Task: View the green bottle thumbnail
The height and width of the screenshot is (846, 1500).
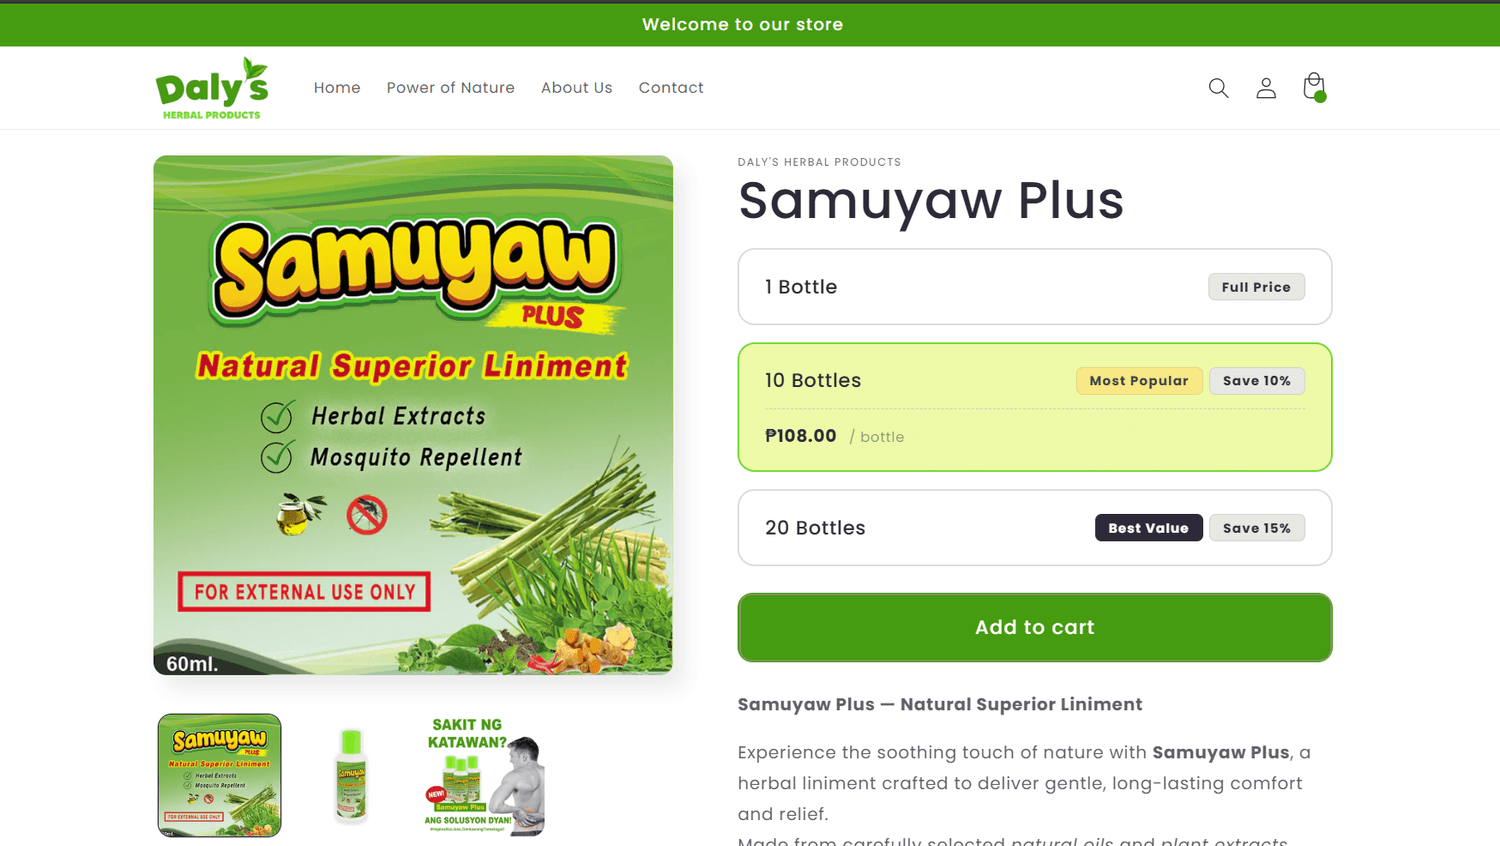Action: pos(351,775)
